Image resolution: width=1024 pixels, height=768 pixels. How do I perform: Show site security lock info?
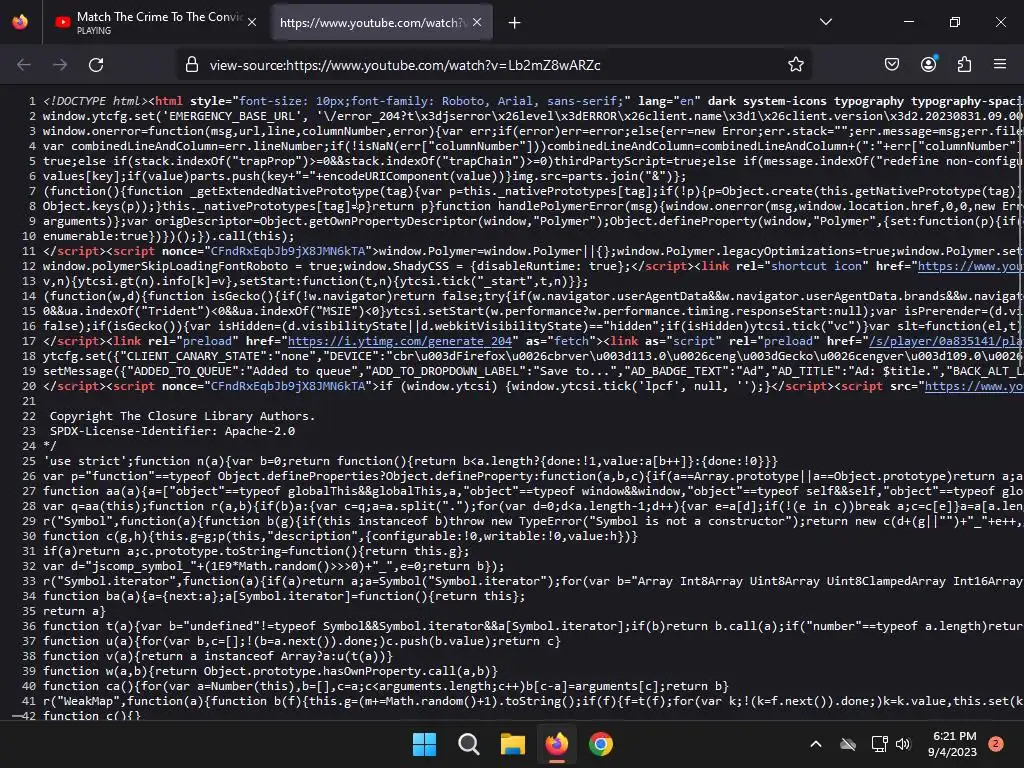tap(191, 65)
